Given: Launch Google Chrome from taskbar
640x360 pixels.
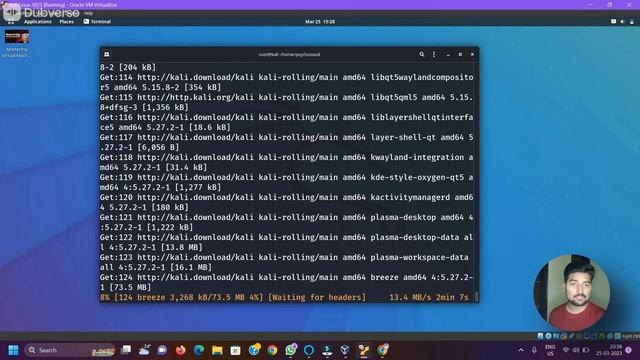Looking at the screenshot, I should (x=272, y=350).
